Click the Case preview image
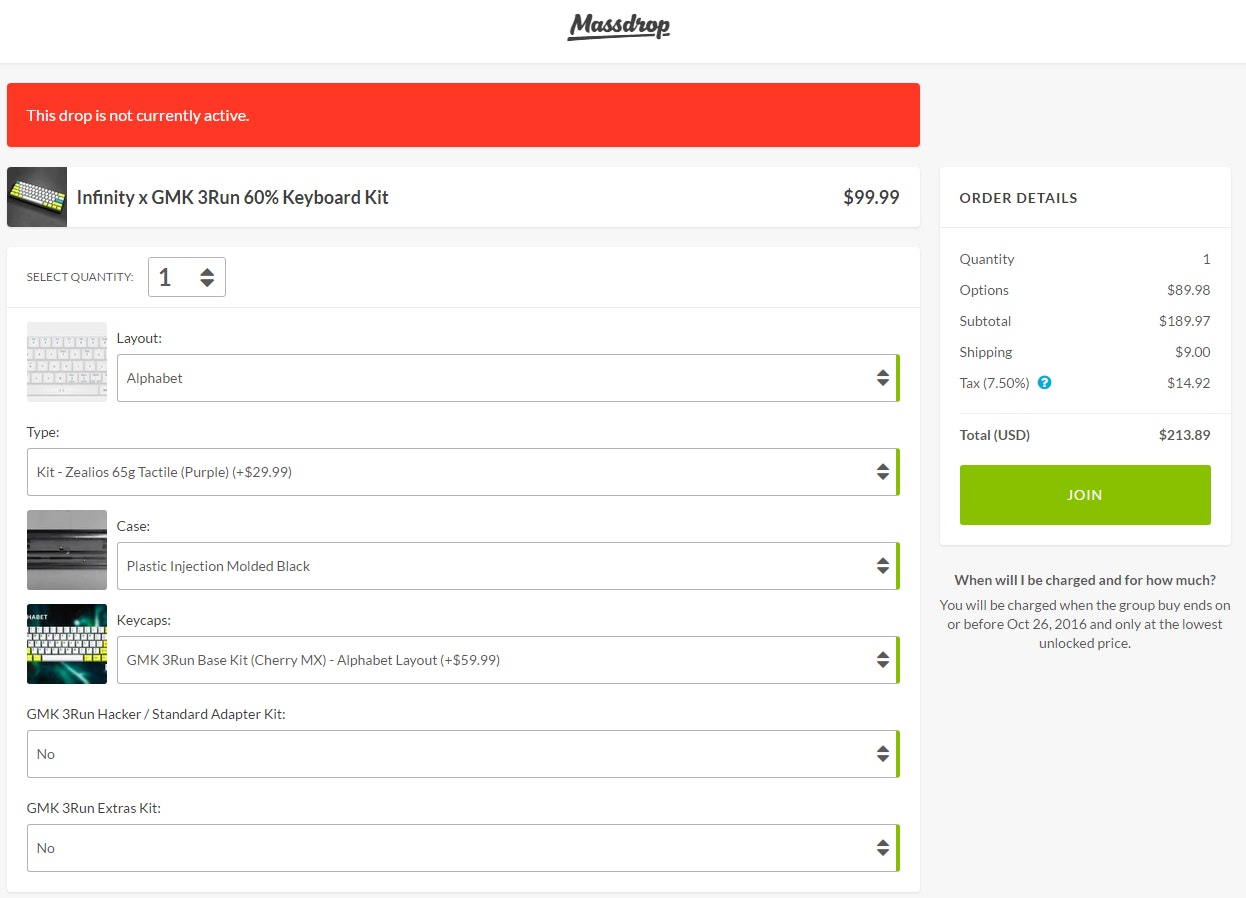The height and width of the screenshot is (898, 1246). 67,550
